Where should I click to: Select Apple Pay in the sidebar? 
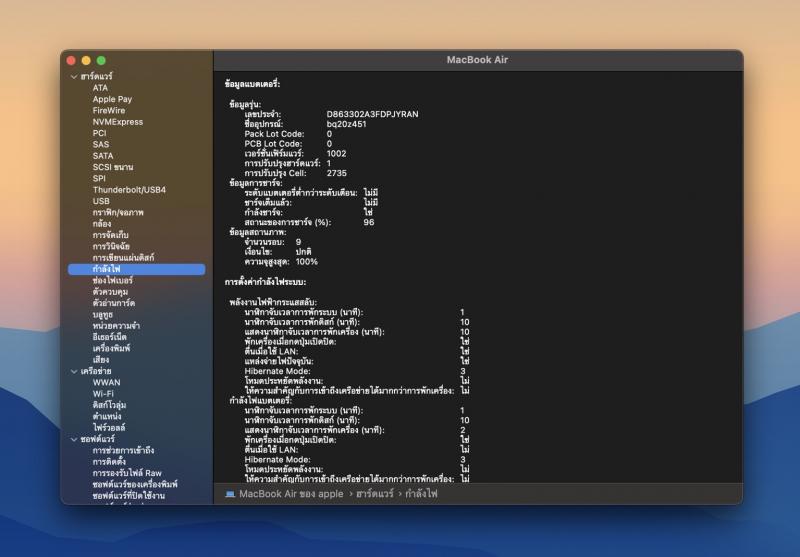click(112, 99)
